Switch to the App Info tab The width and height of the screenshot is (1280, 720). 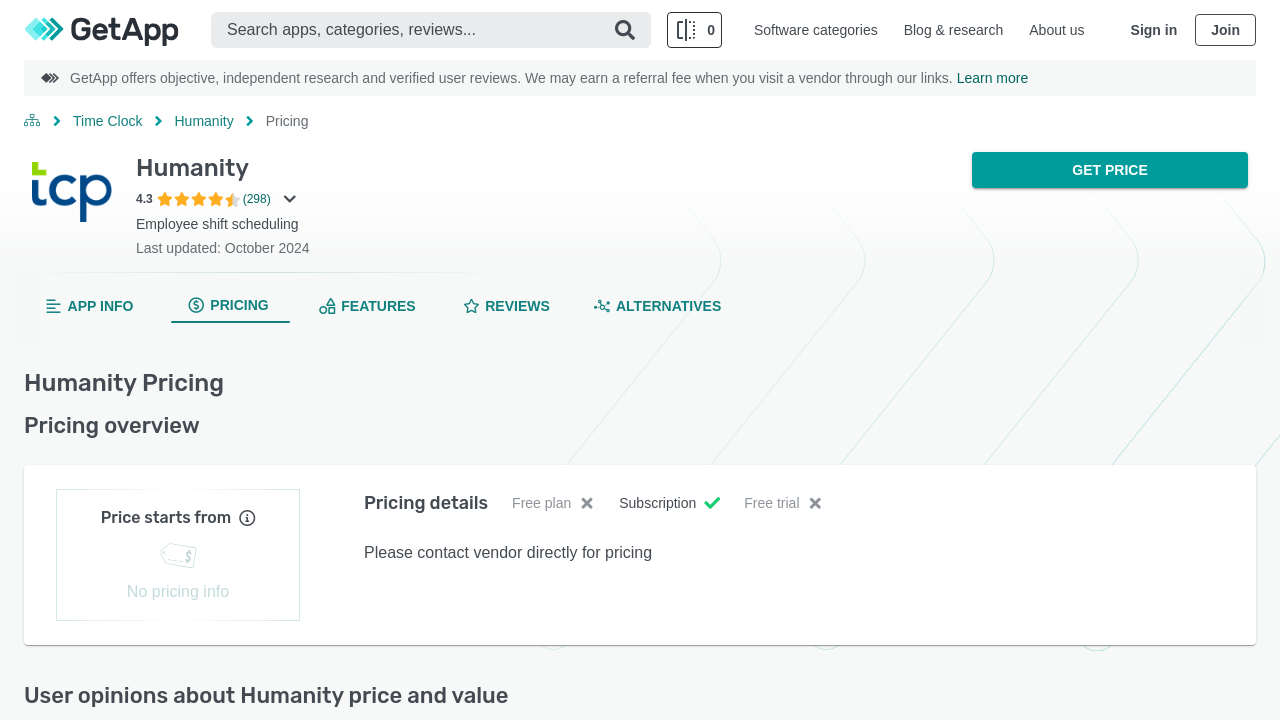(x=90, y=306)
